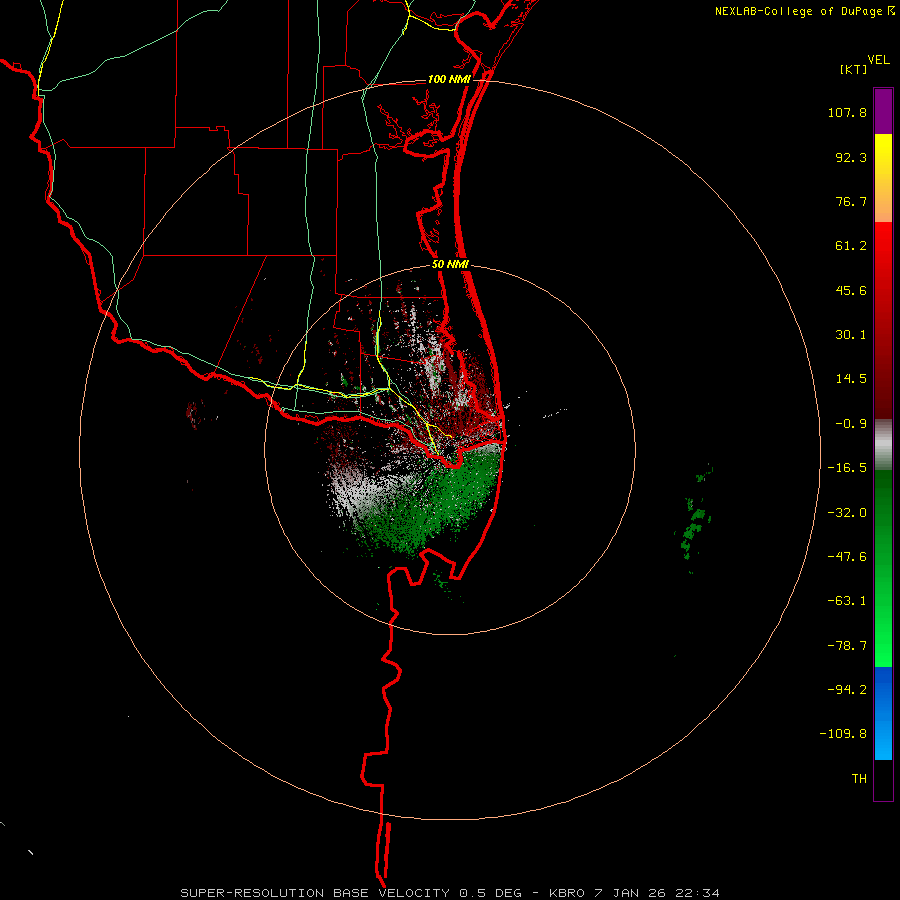Click the NEXLAB-College of DuPage watermark text
This screenshot has width=900, height=900.
point(799,11)
